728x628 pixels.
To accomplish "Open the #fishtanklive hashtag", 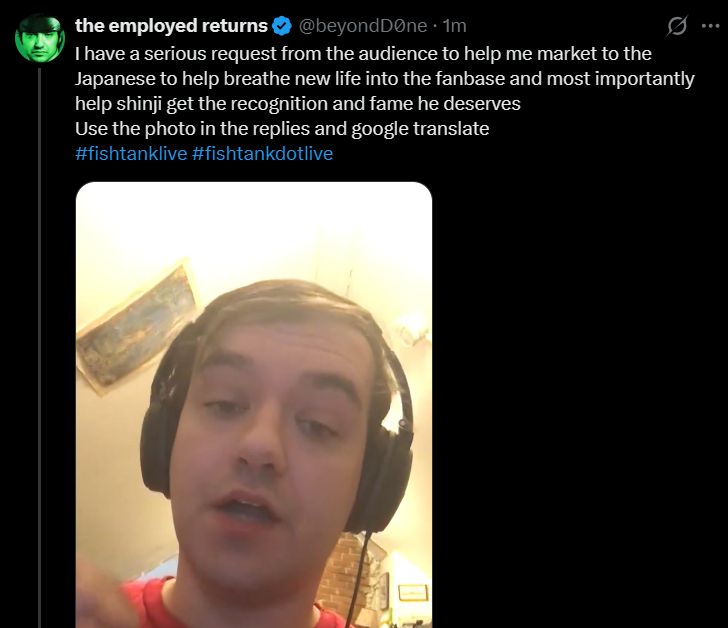I will coord(131,154).
